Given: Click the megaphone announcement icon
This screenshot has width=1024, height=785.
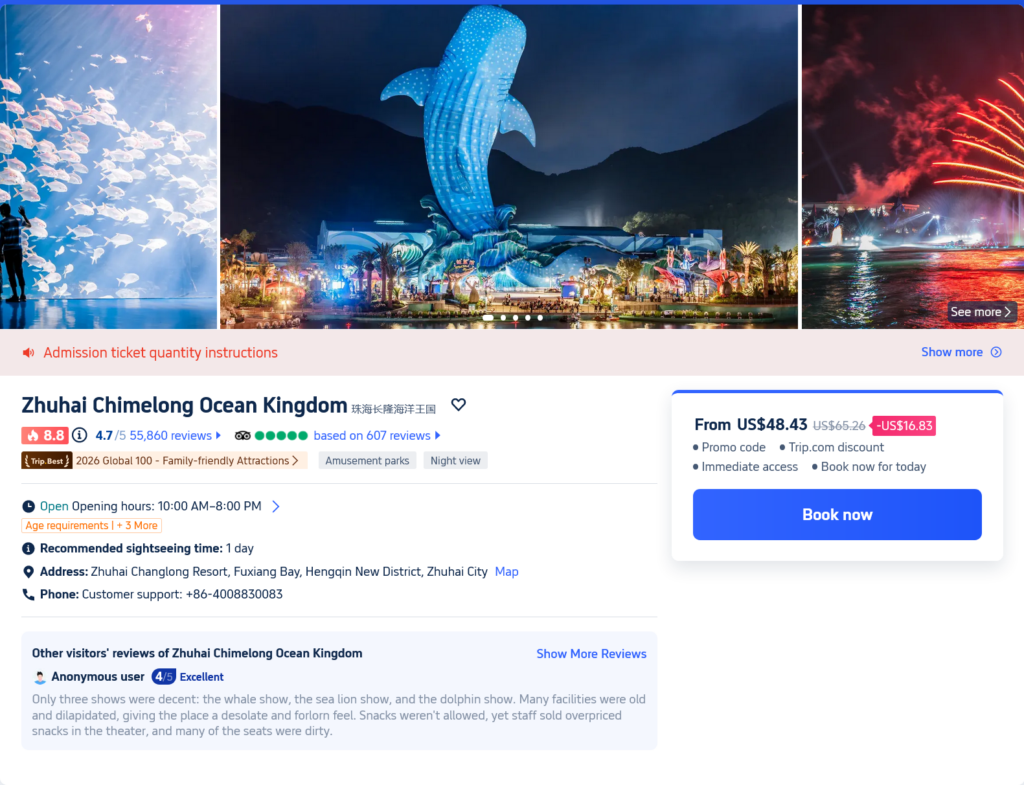Looking at the screenshot, I should pos(29,353).
